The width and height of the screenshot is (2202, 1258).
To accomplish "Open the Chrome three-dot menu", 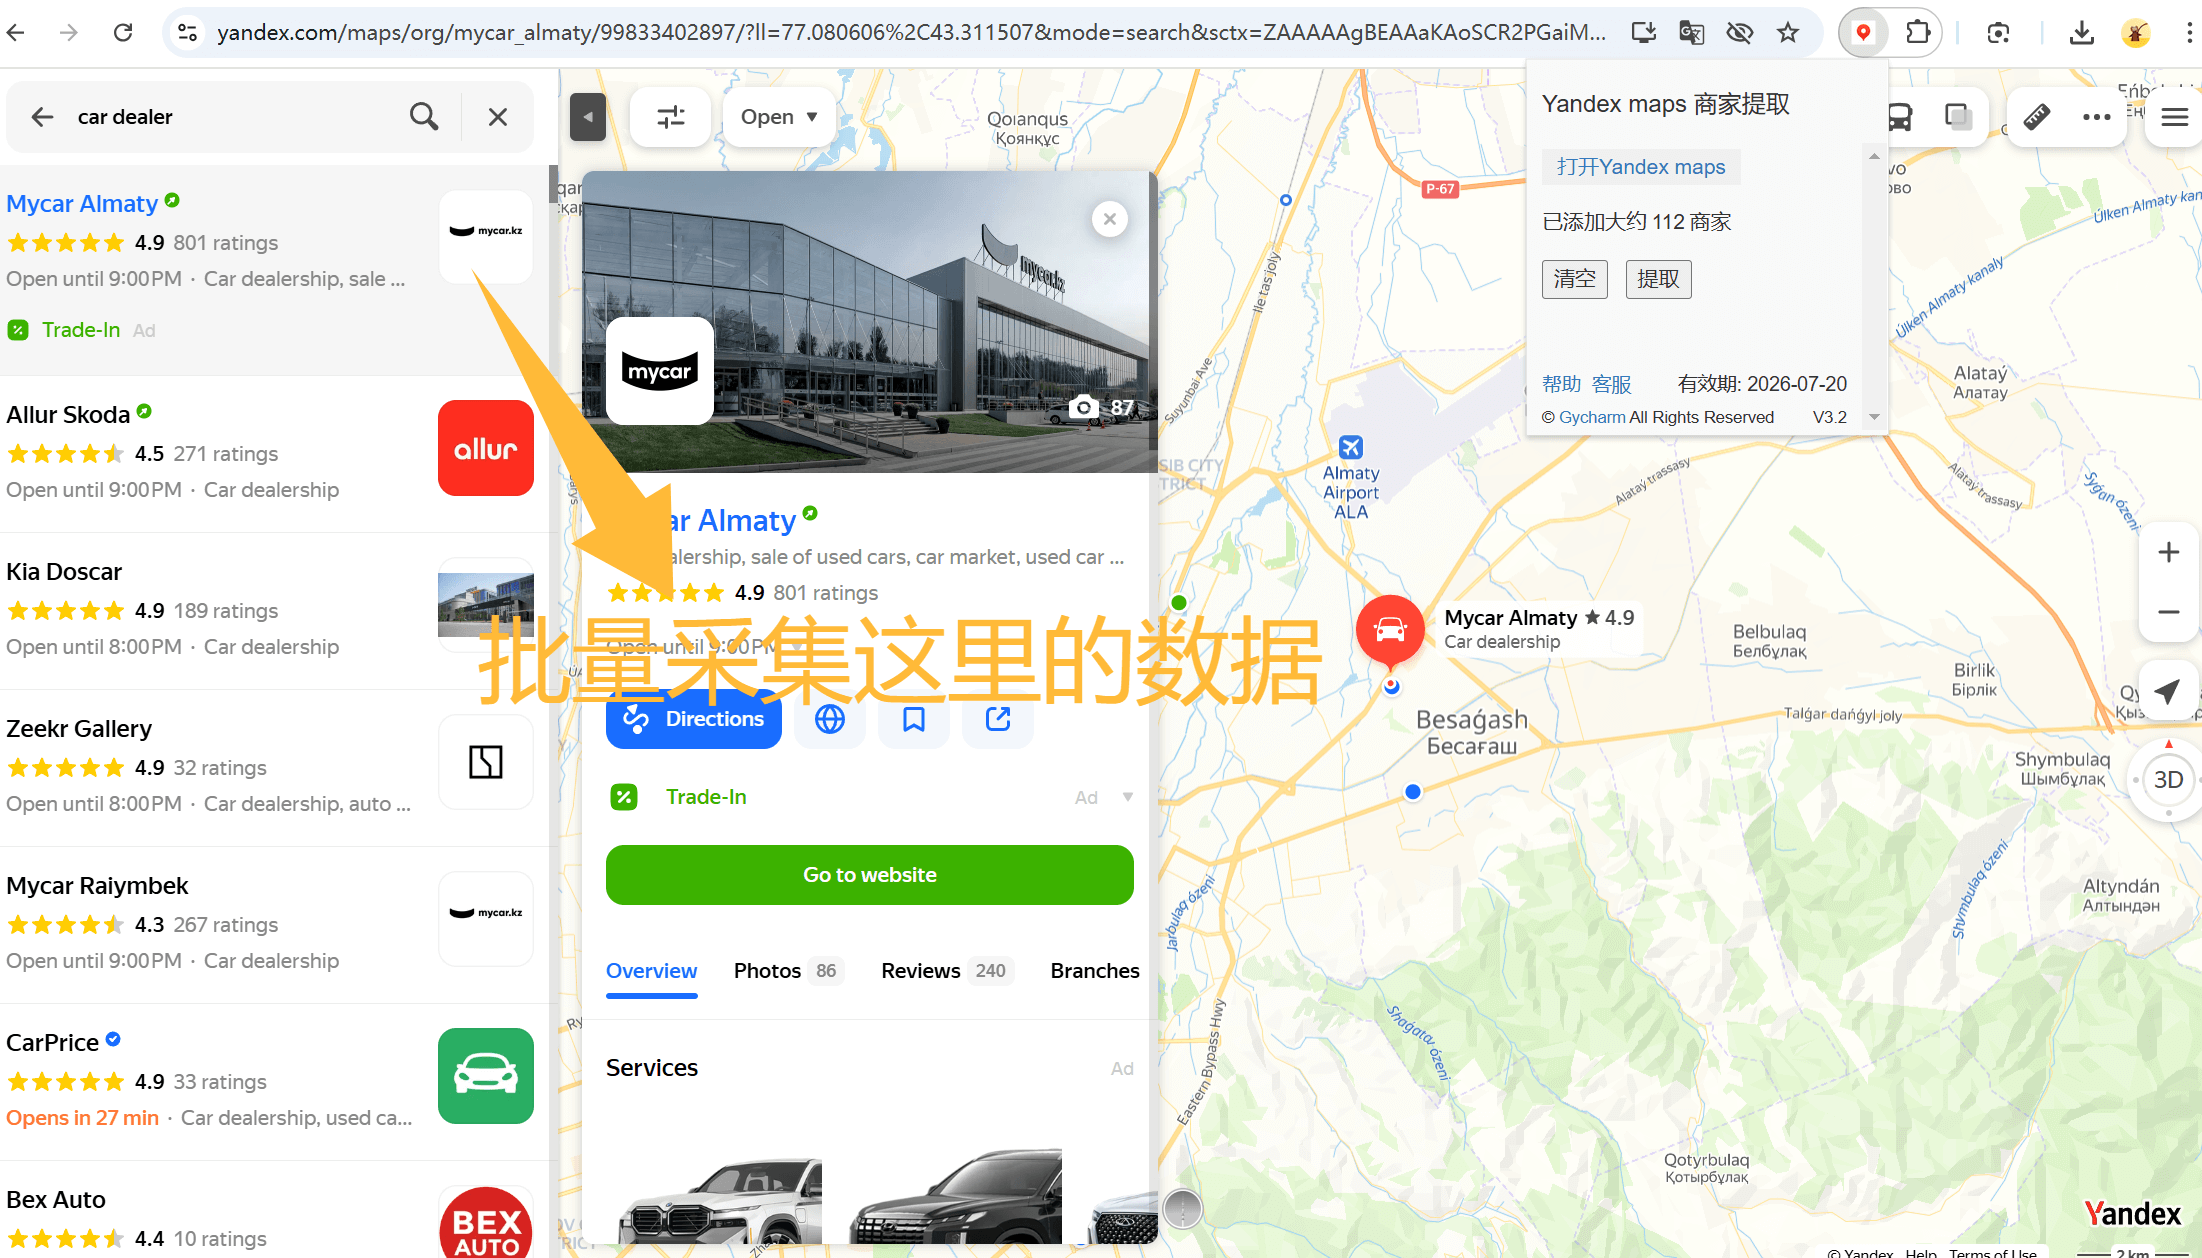I will pyautogui.click(x=2188, y=32).
